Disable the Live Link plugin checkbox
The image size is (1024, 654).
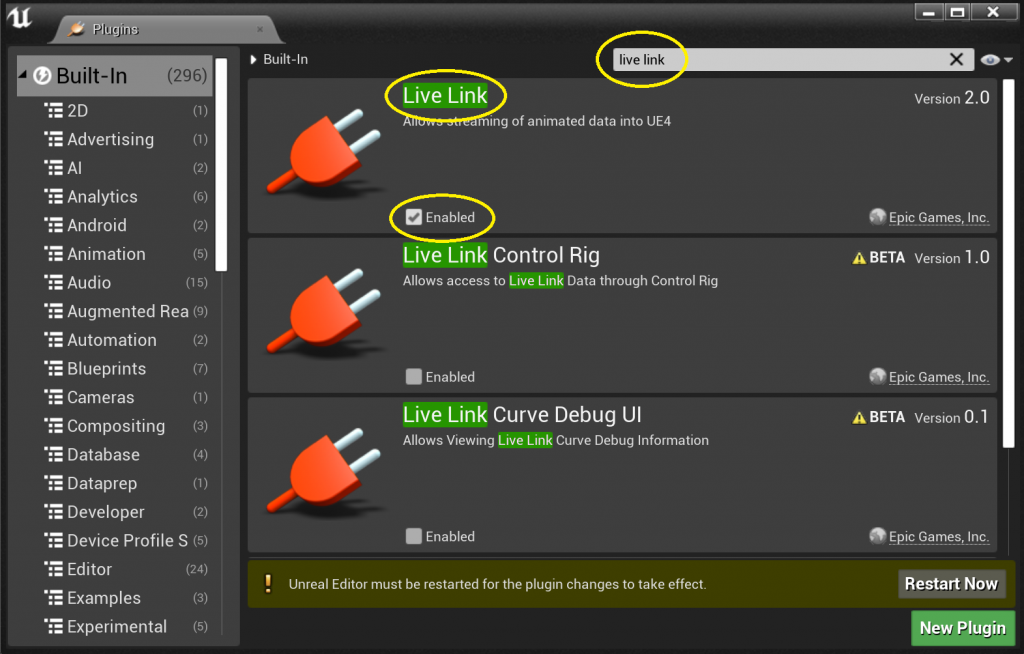pos(413,217)
